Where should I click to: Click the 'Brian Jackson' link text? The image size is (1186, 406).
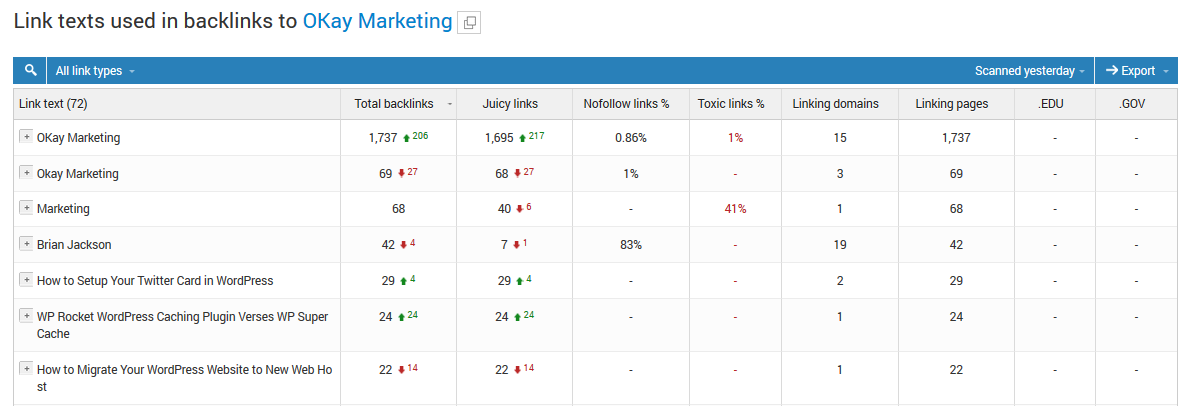(74, 244)
